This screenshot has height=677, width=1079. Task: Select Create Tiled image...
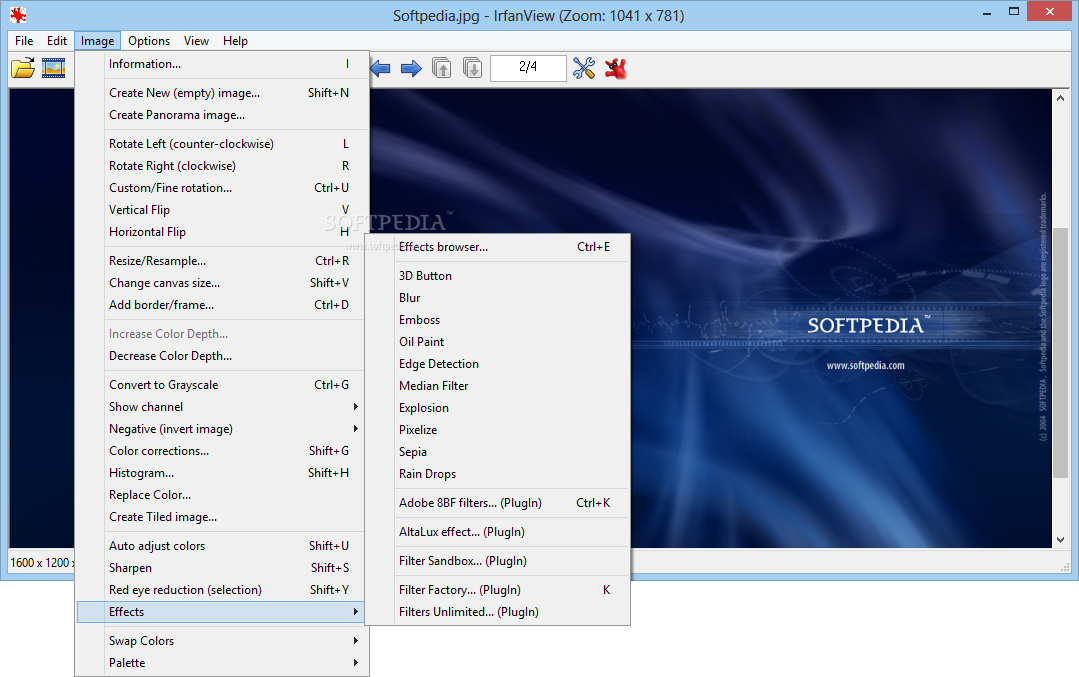click(x=220, y=517)
